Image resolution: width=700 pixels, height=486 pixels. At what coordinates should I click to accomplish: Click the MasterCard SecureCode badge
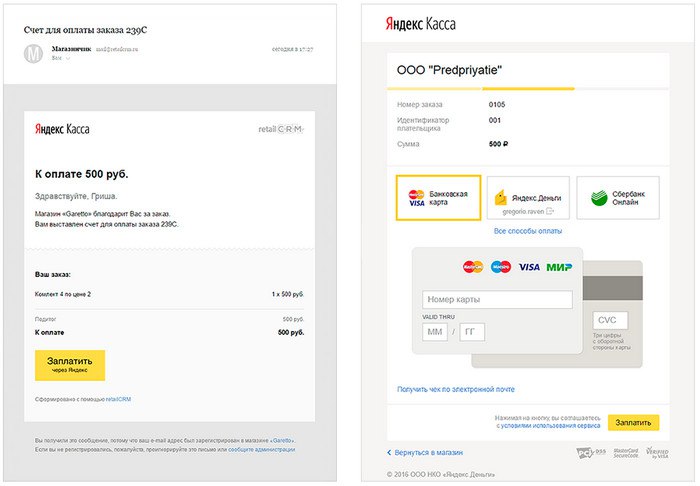(x=625, y=453)
